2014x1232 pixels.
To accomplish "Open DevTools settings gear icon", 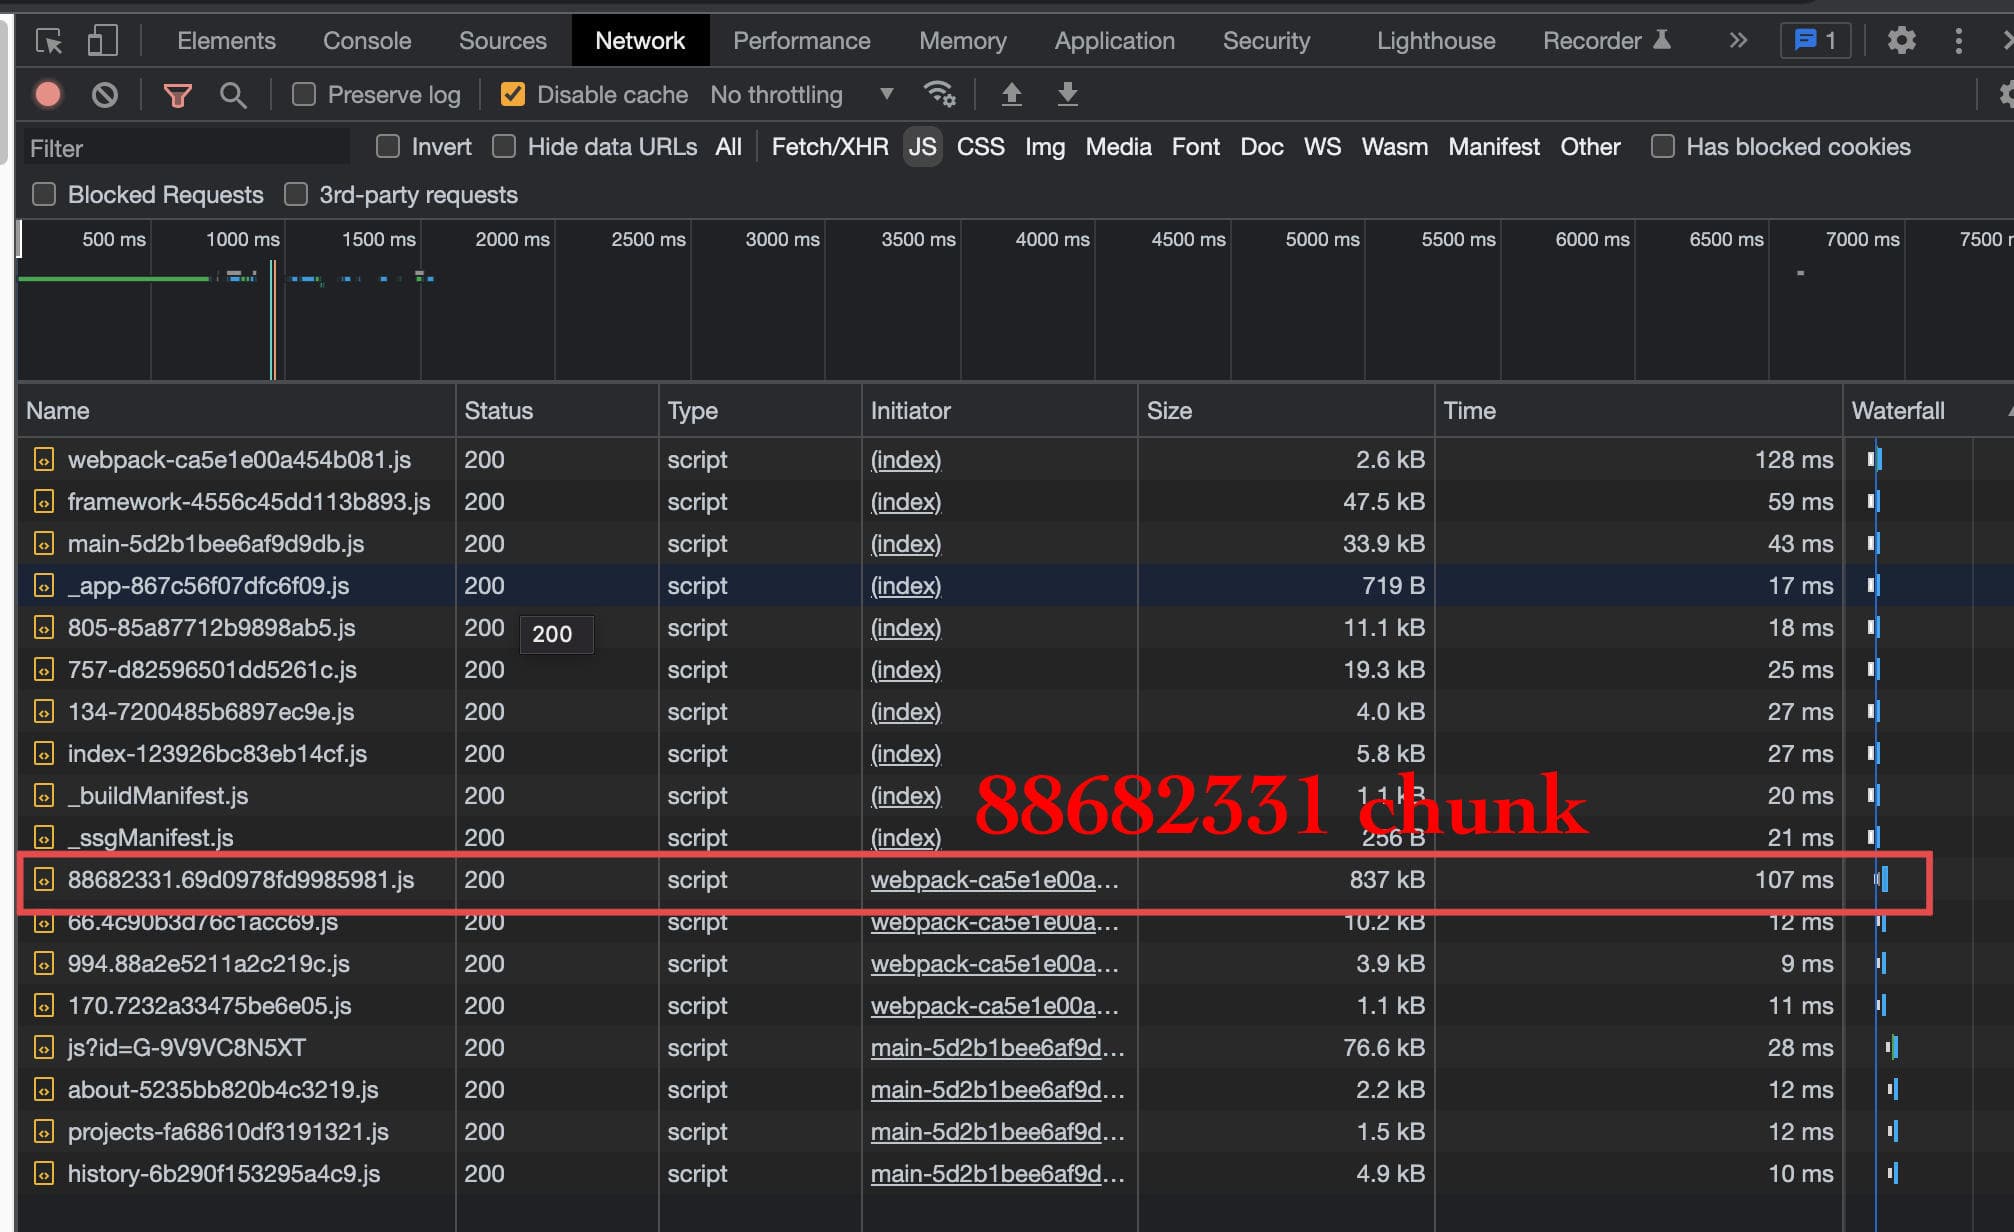I will (x=1900, y=41).
